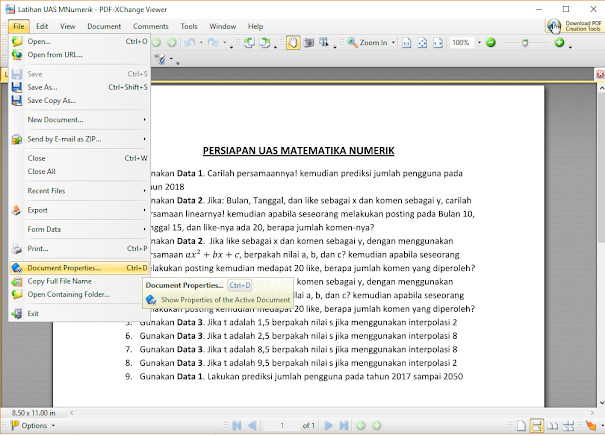The image size is (605, 436).
Task: Click the green plus zoom in button
Action: click(x=559, y=42)
